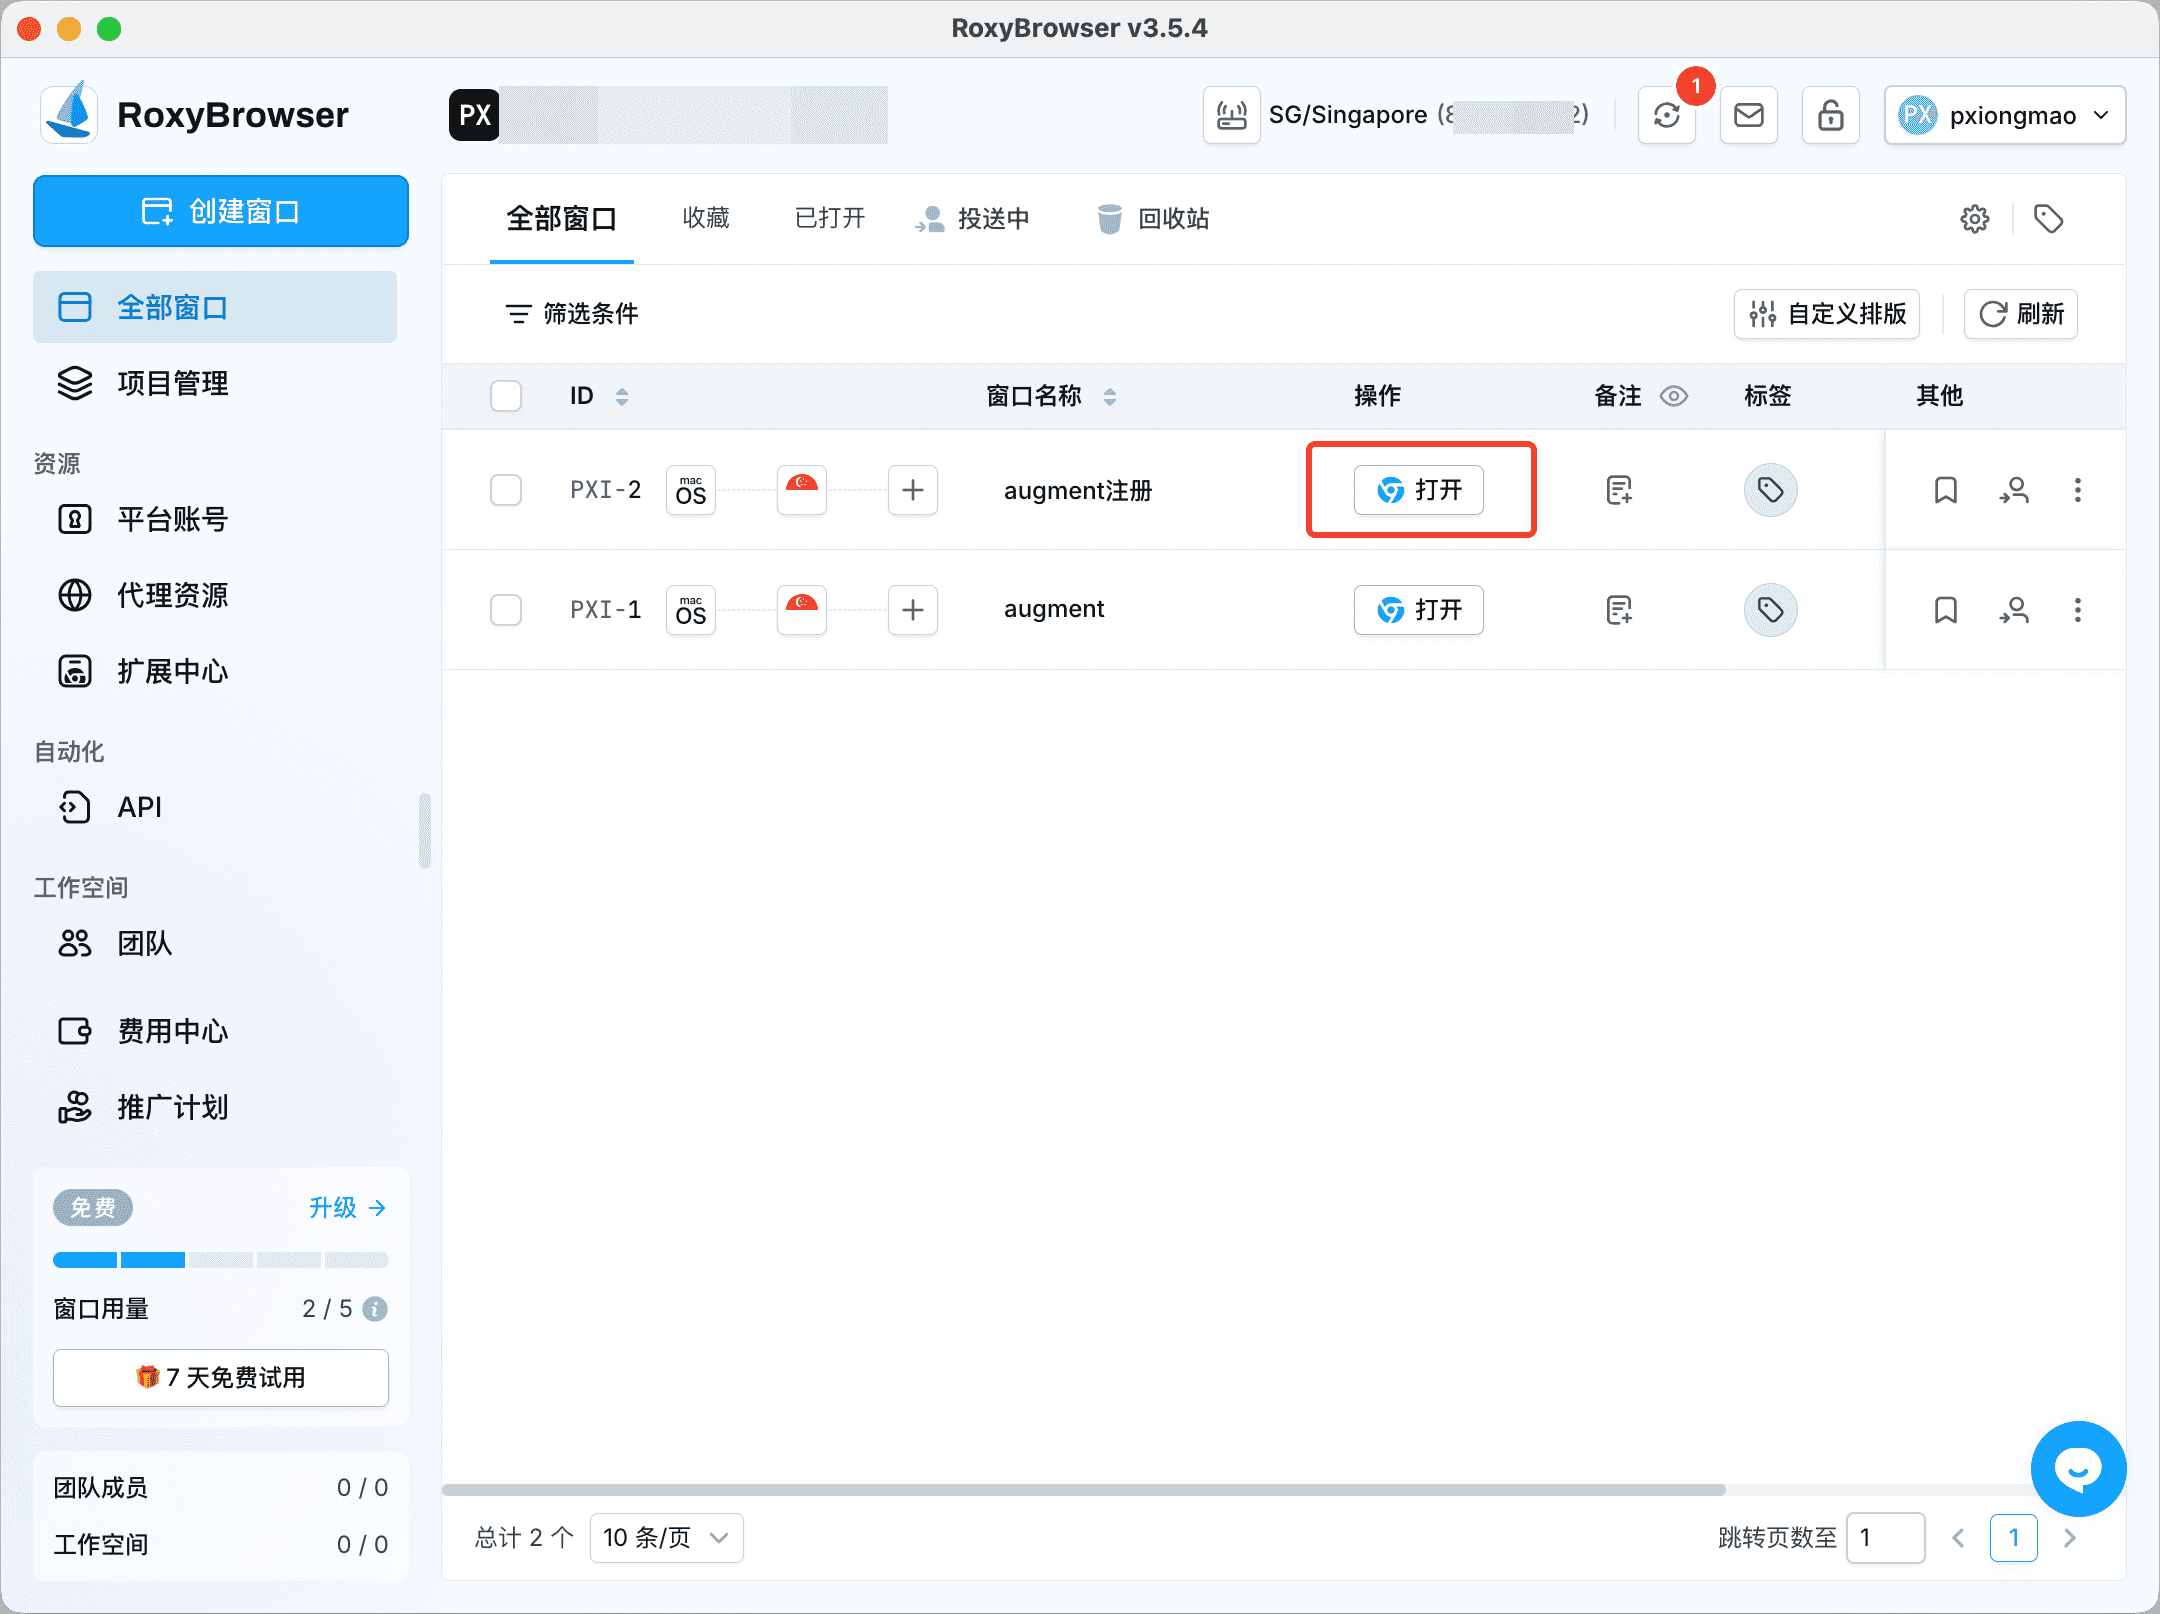Select the checkbox for the PXI-2 row
Image resolution: width=2160 pixels, height=1614 pixels.
pos(506,490)
